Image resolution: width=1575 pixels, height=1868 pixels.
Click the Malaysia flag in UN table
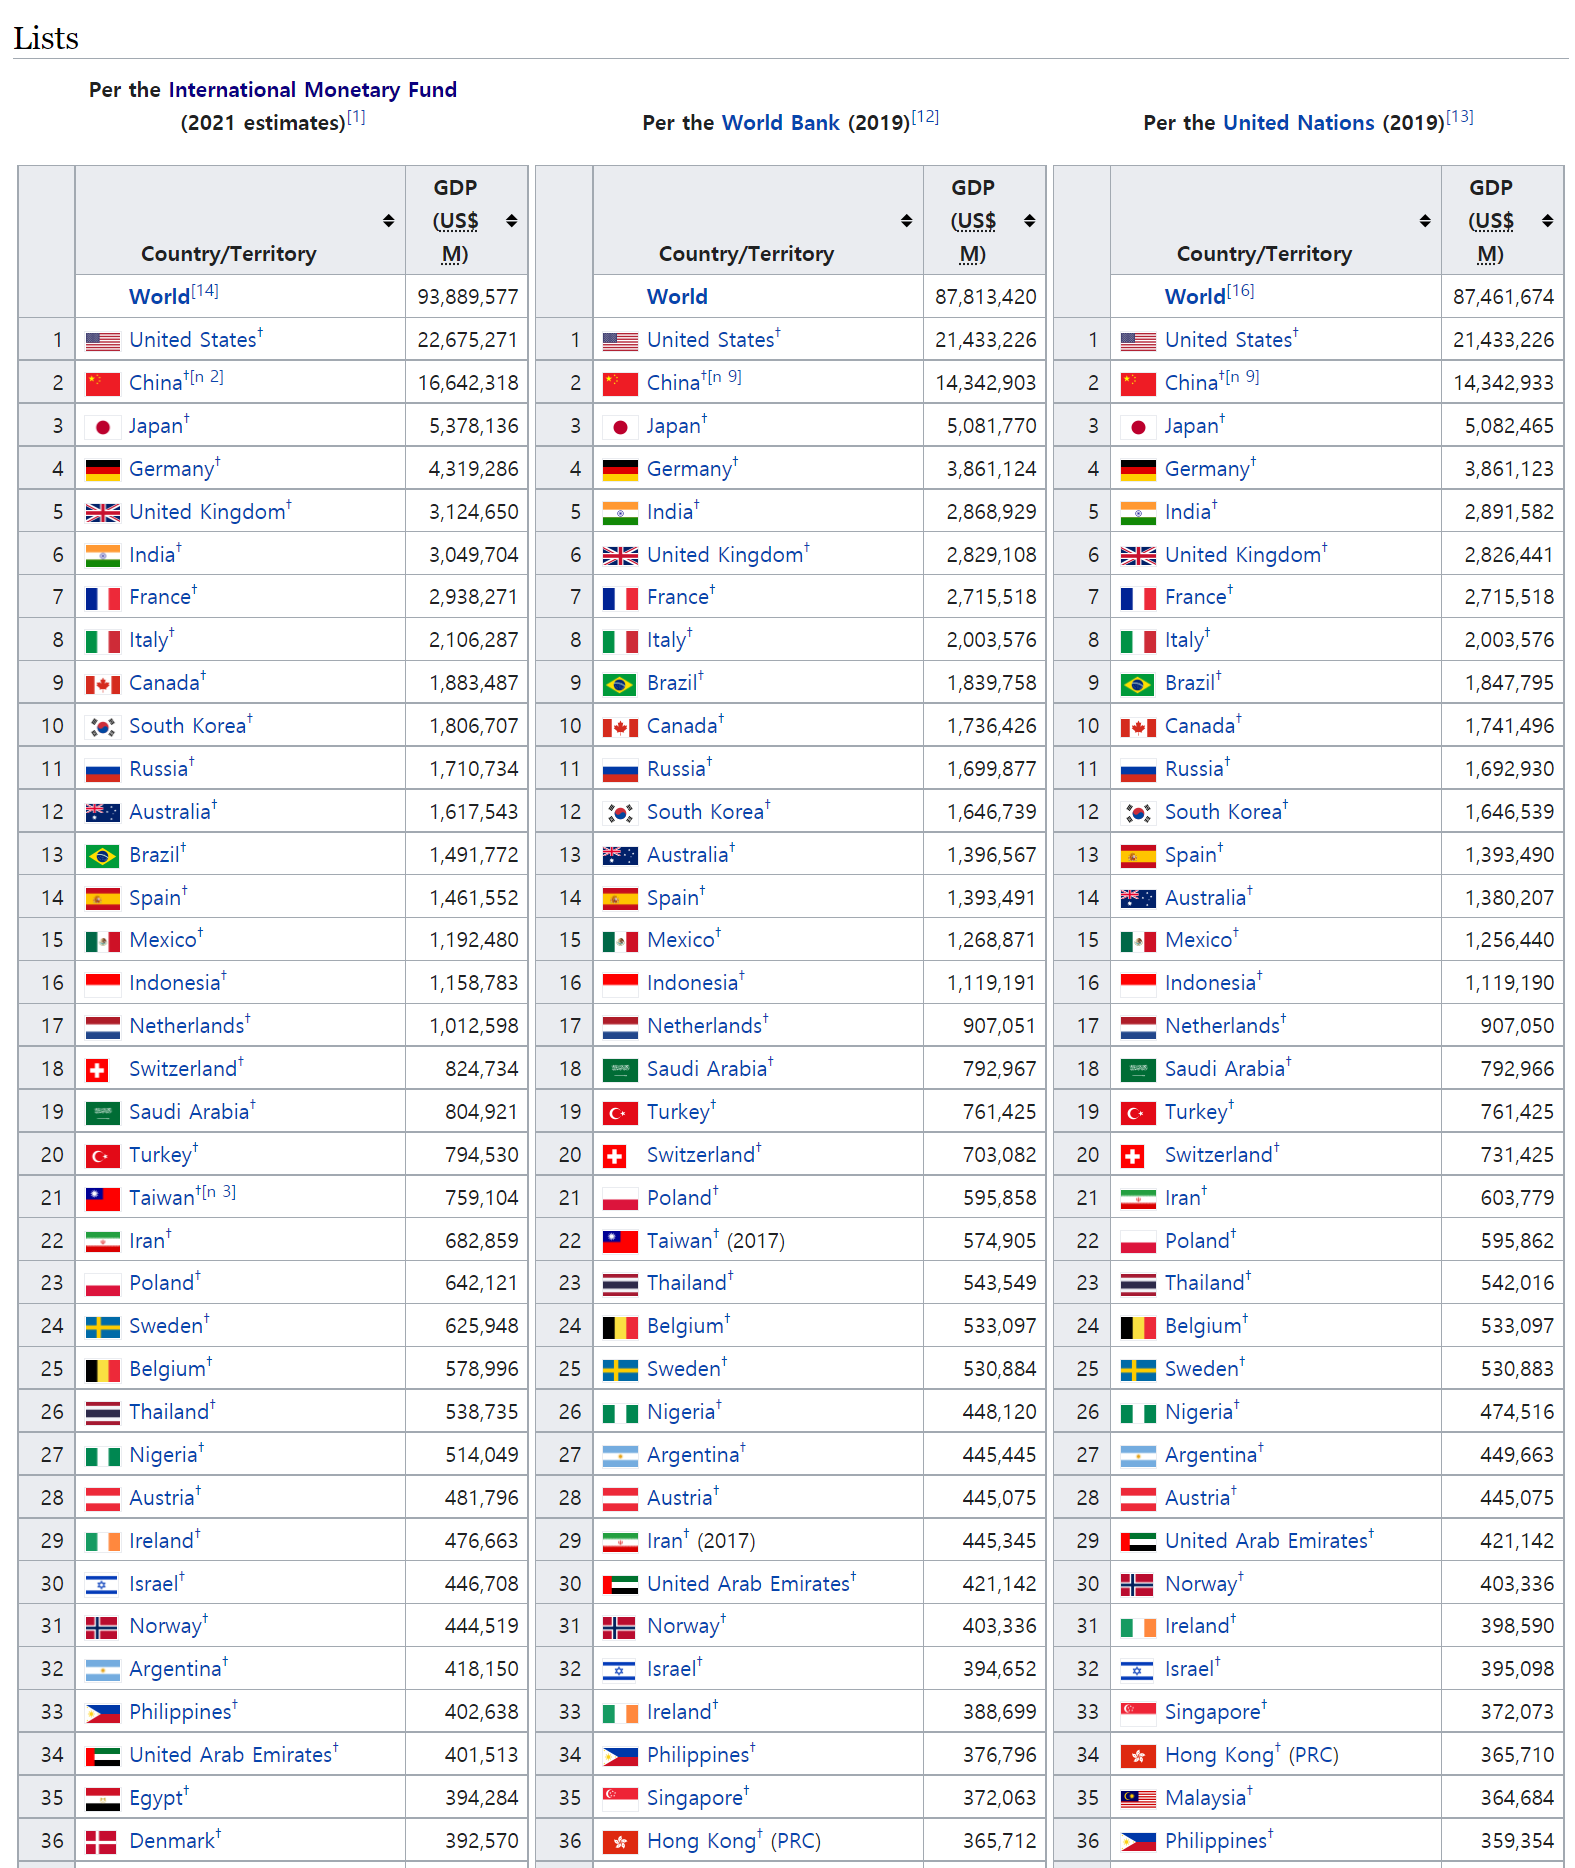[x=1138, y=1799]
